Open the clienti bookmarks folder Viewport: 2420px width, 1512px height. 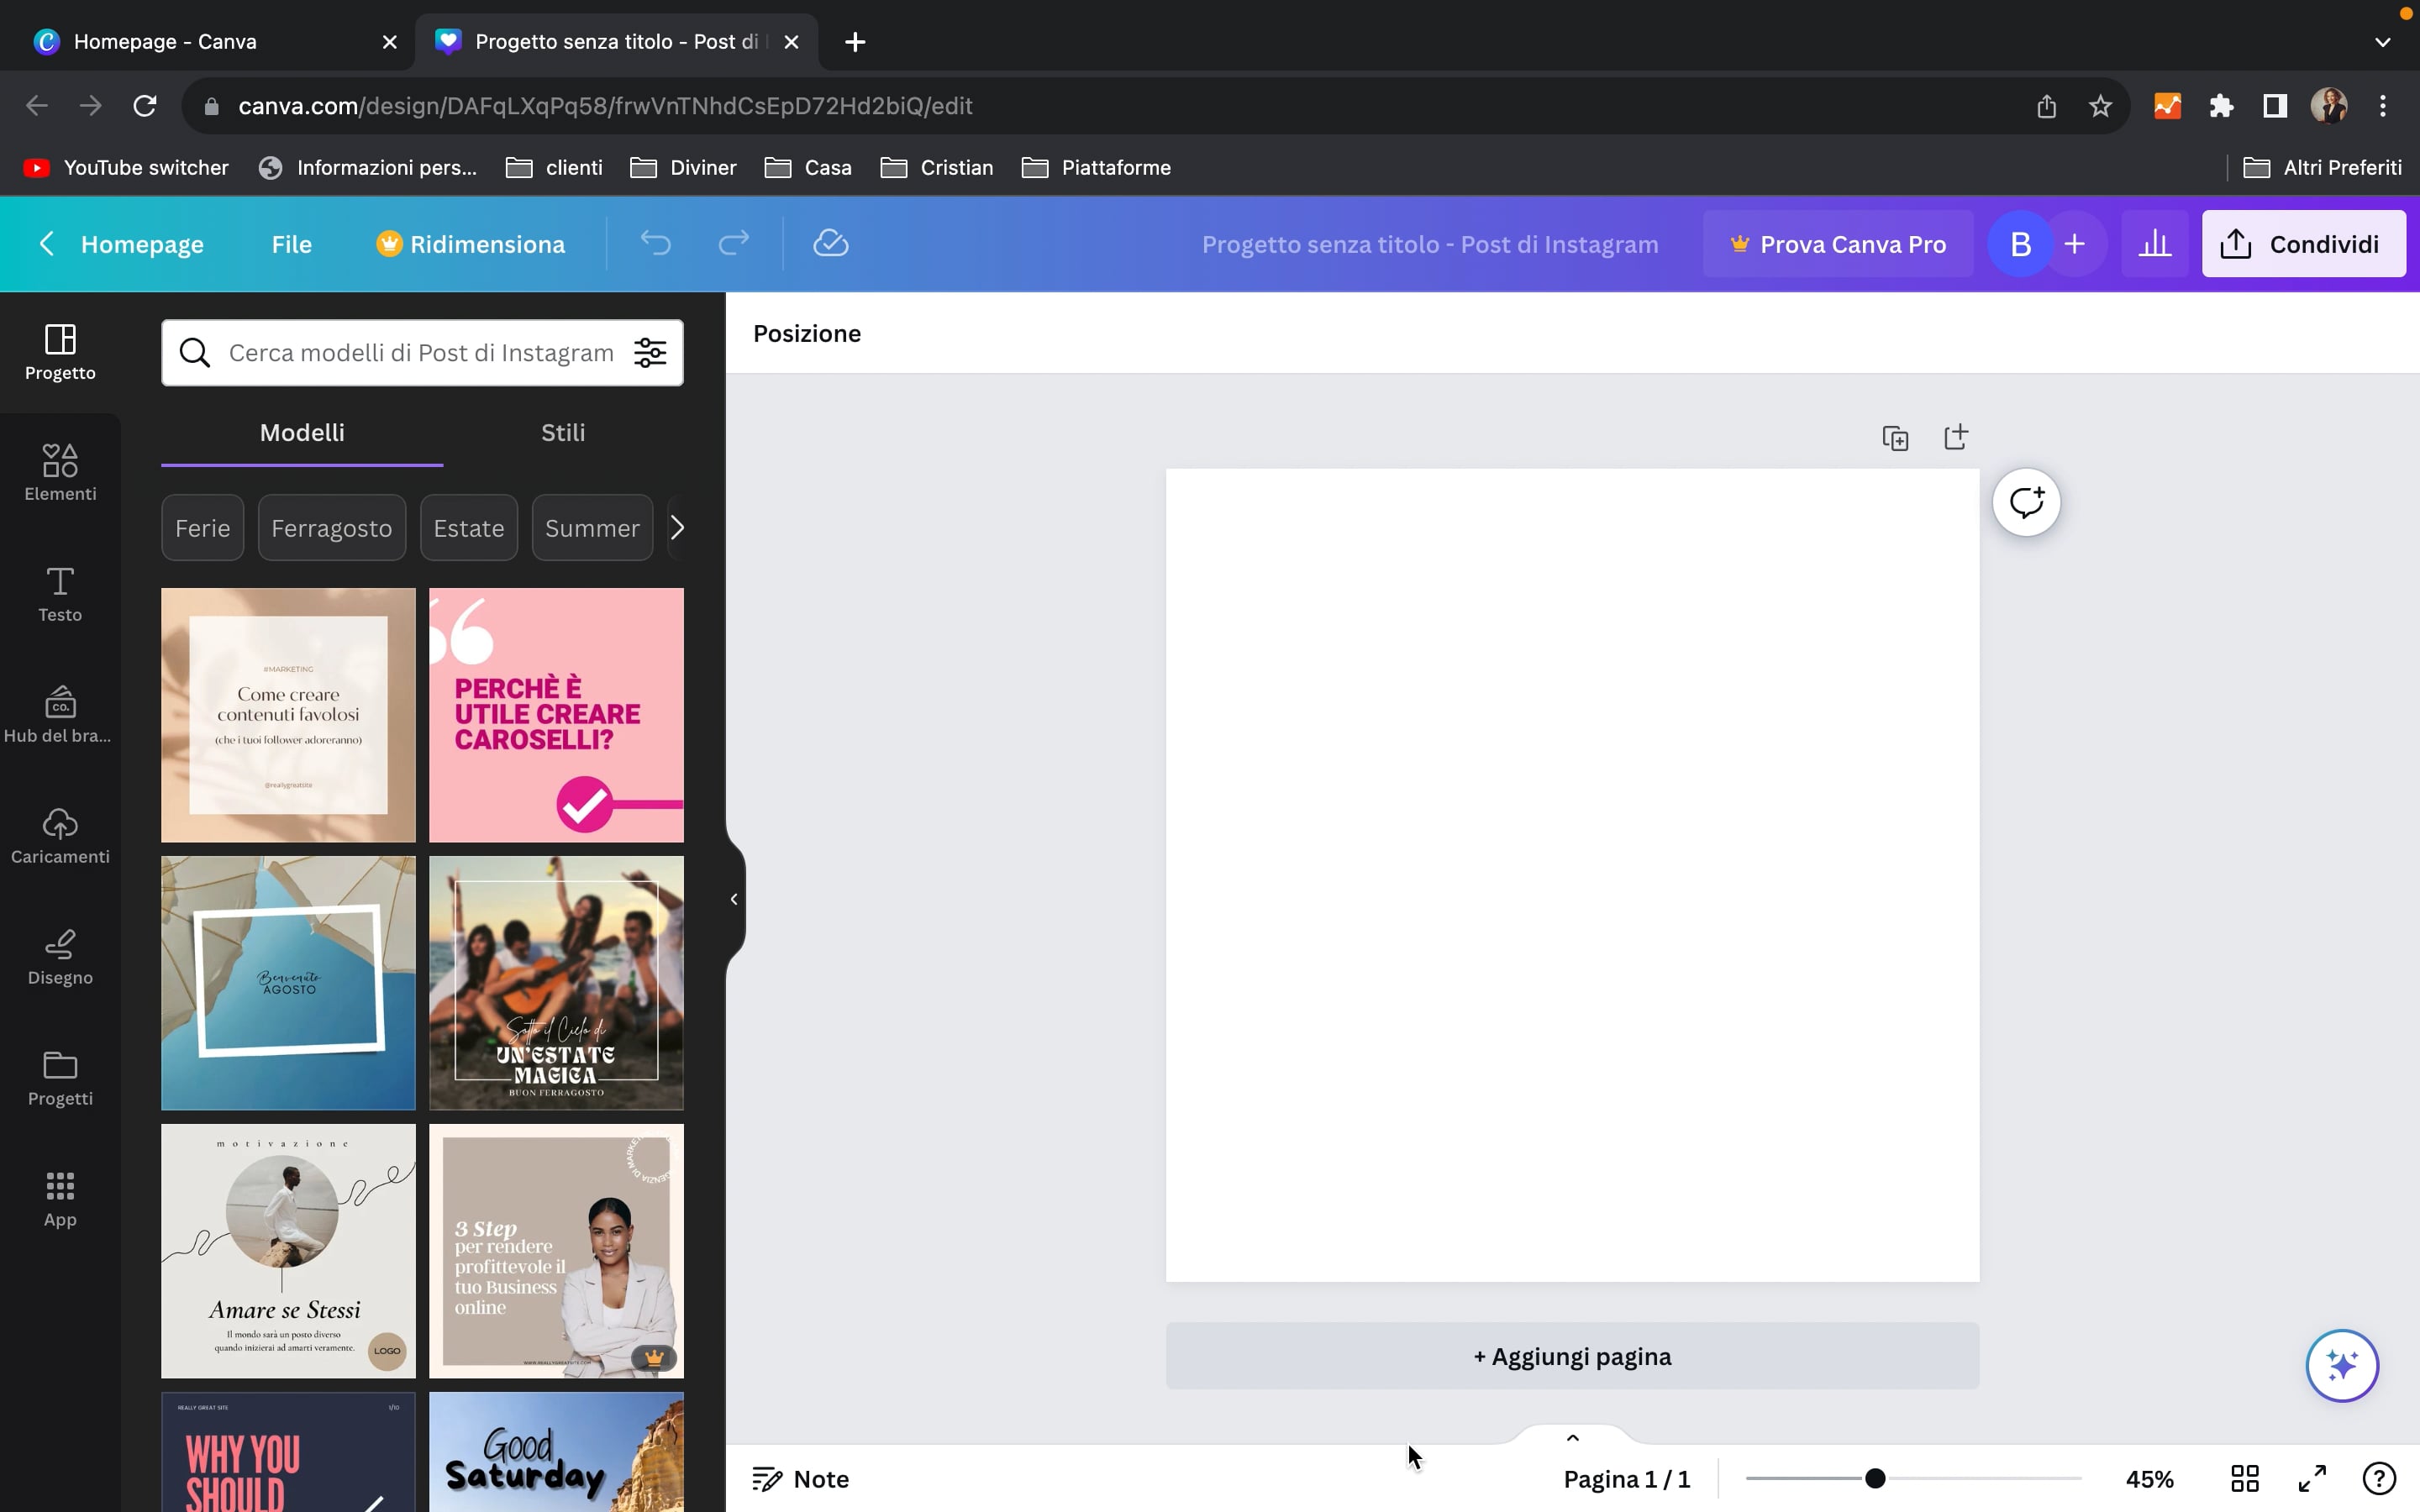click(555, 168)
